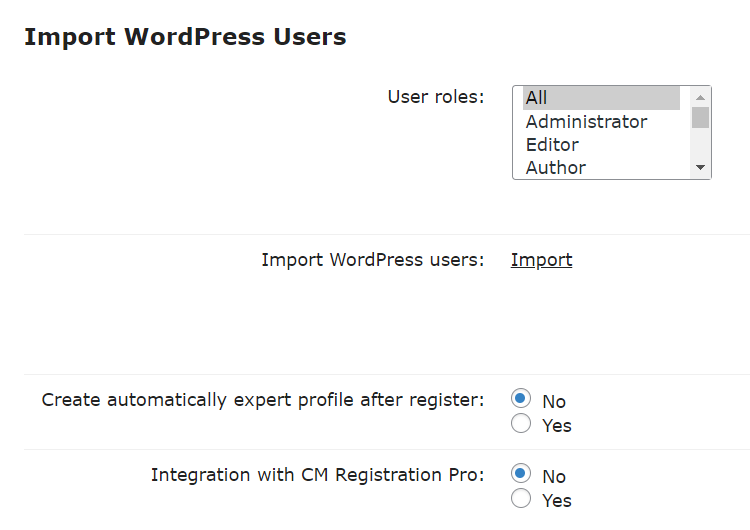Screen dimensions: 750x530
Task: Set automatic expert profile creation to Yes
Action: (x=521, y=423)
